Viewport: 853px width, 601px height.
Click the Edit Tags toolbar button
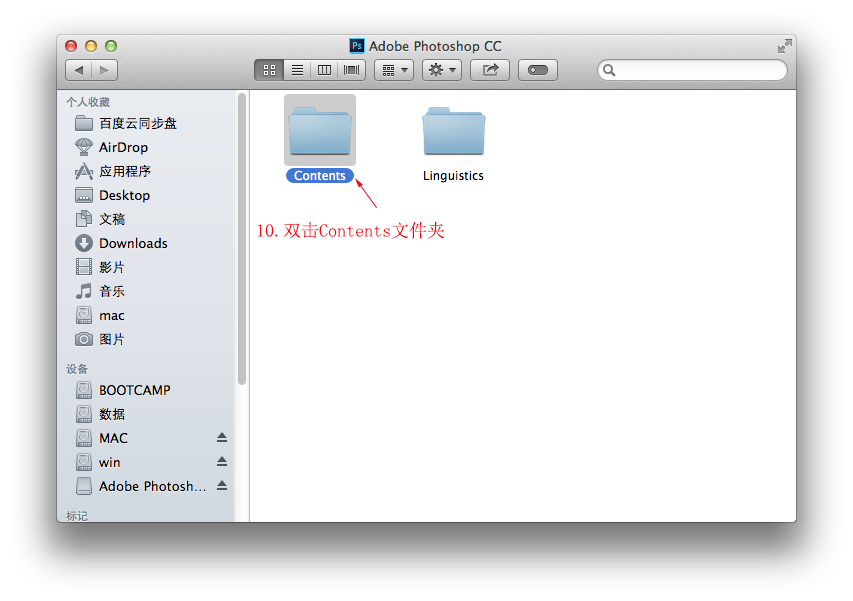pyautogui.click(x=537, y=70)
